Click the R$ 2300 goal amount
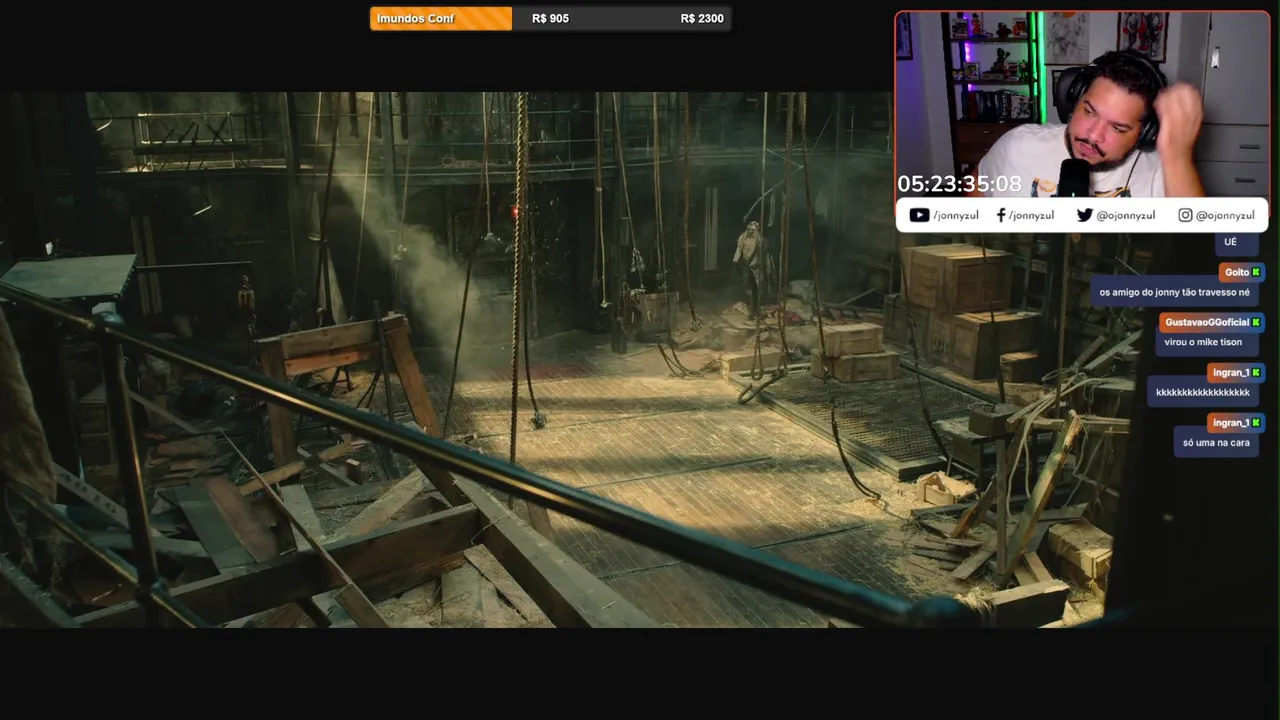1280x720 pixels. (702, 18)
